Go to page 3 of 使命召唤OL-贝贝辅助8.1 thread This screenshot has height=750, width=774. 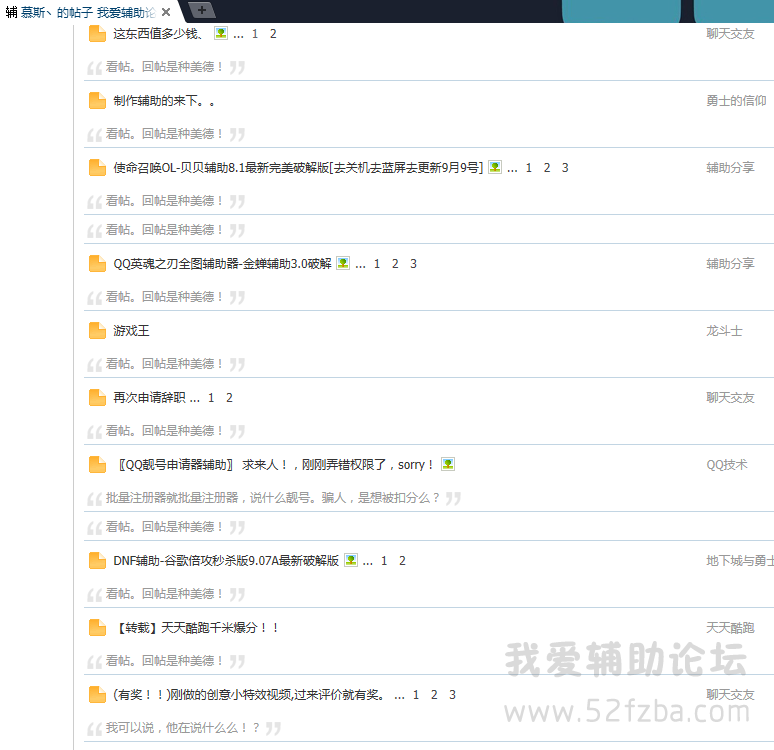click(x=565, y=168)
